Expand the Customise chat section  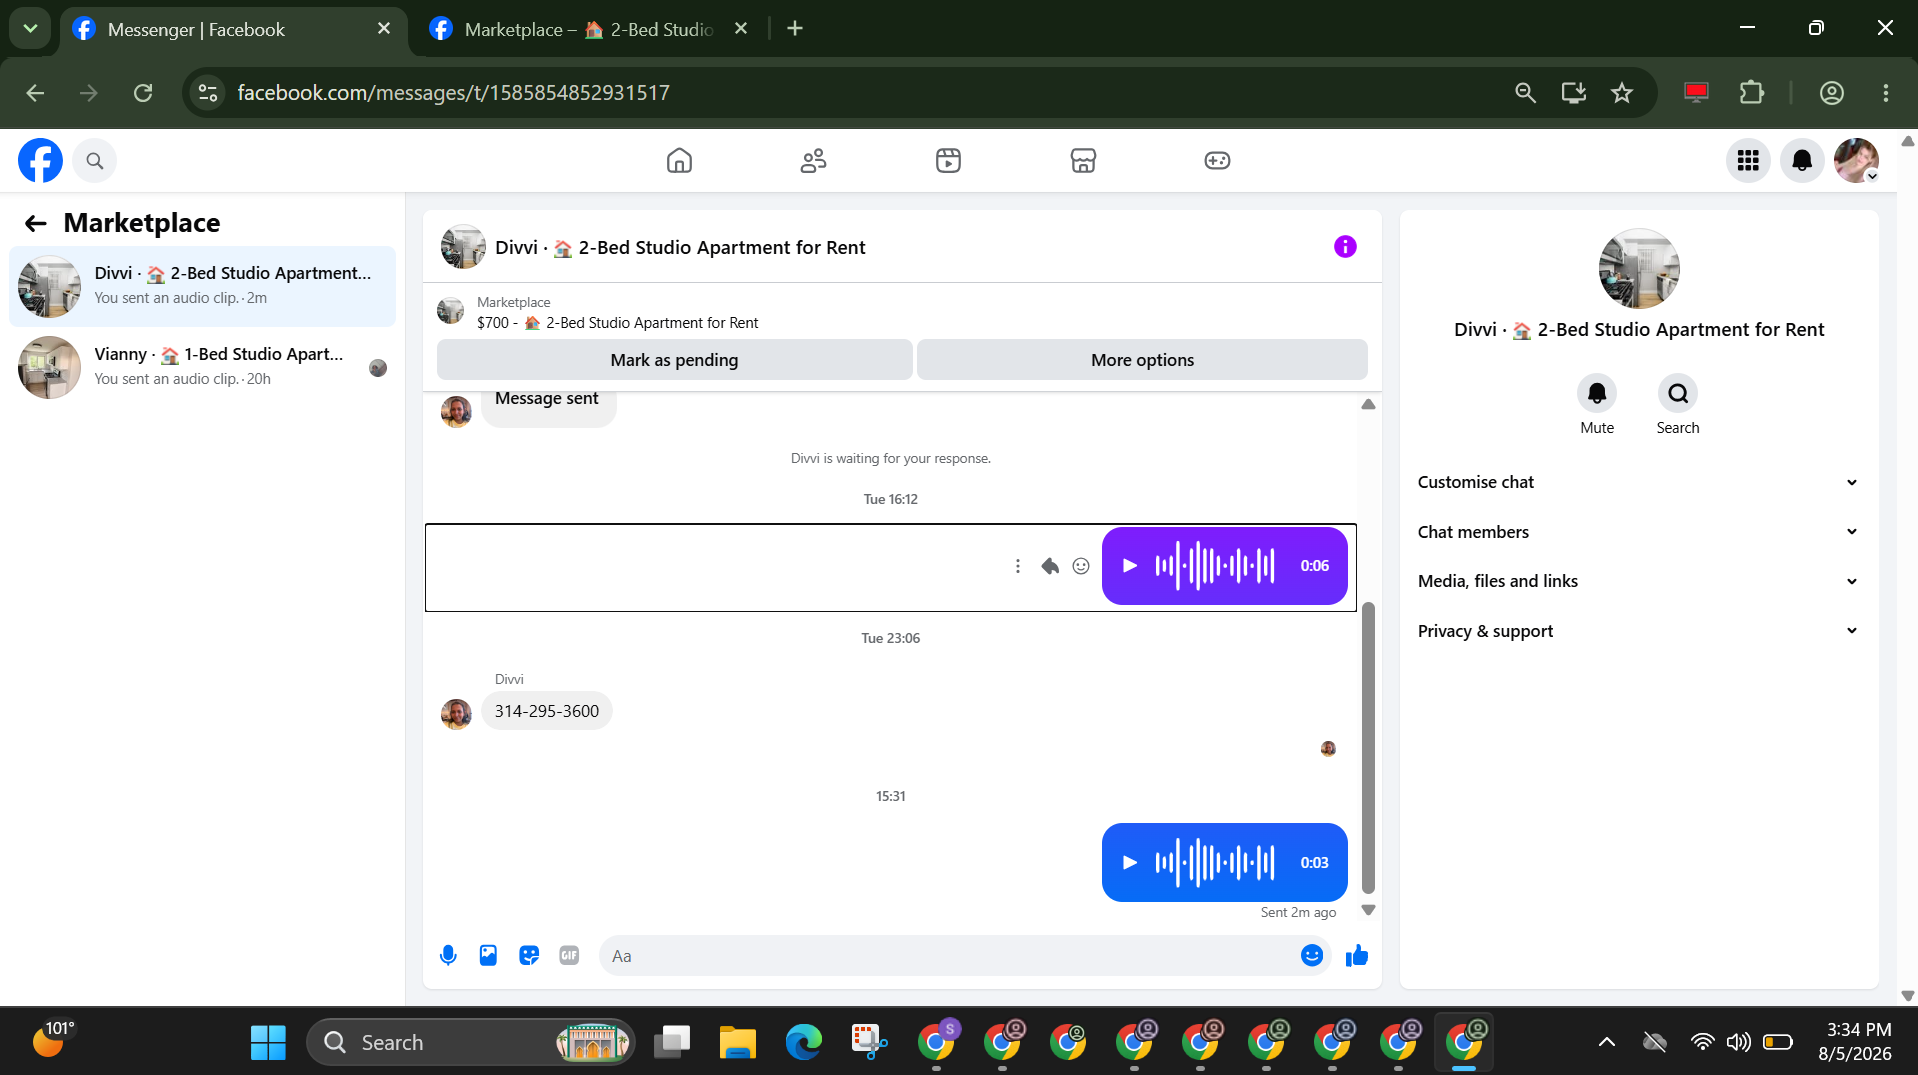click(x=1638, y=482)
